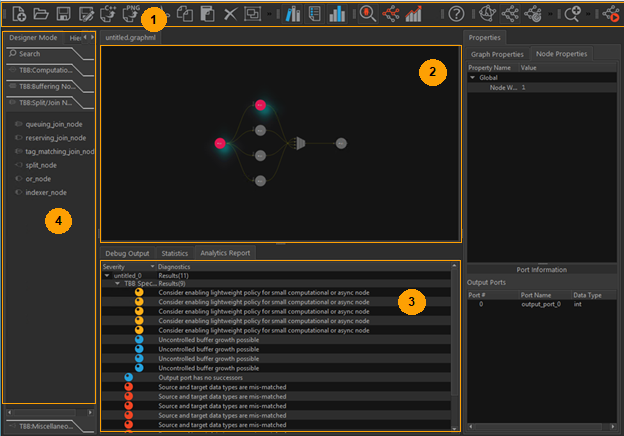
Task: Save the graph using the floppy disk icon
Action: pos(63,14)
